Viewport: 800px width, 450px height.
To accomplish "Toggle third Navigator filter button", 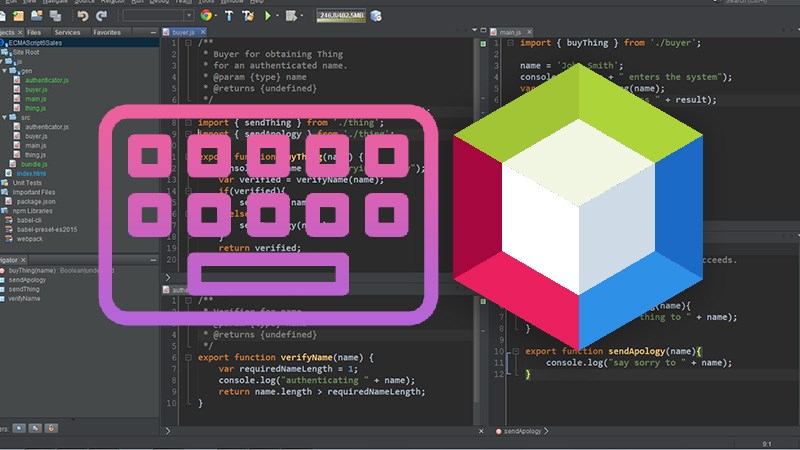I will (x=51, y=428).
